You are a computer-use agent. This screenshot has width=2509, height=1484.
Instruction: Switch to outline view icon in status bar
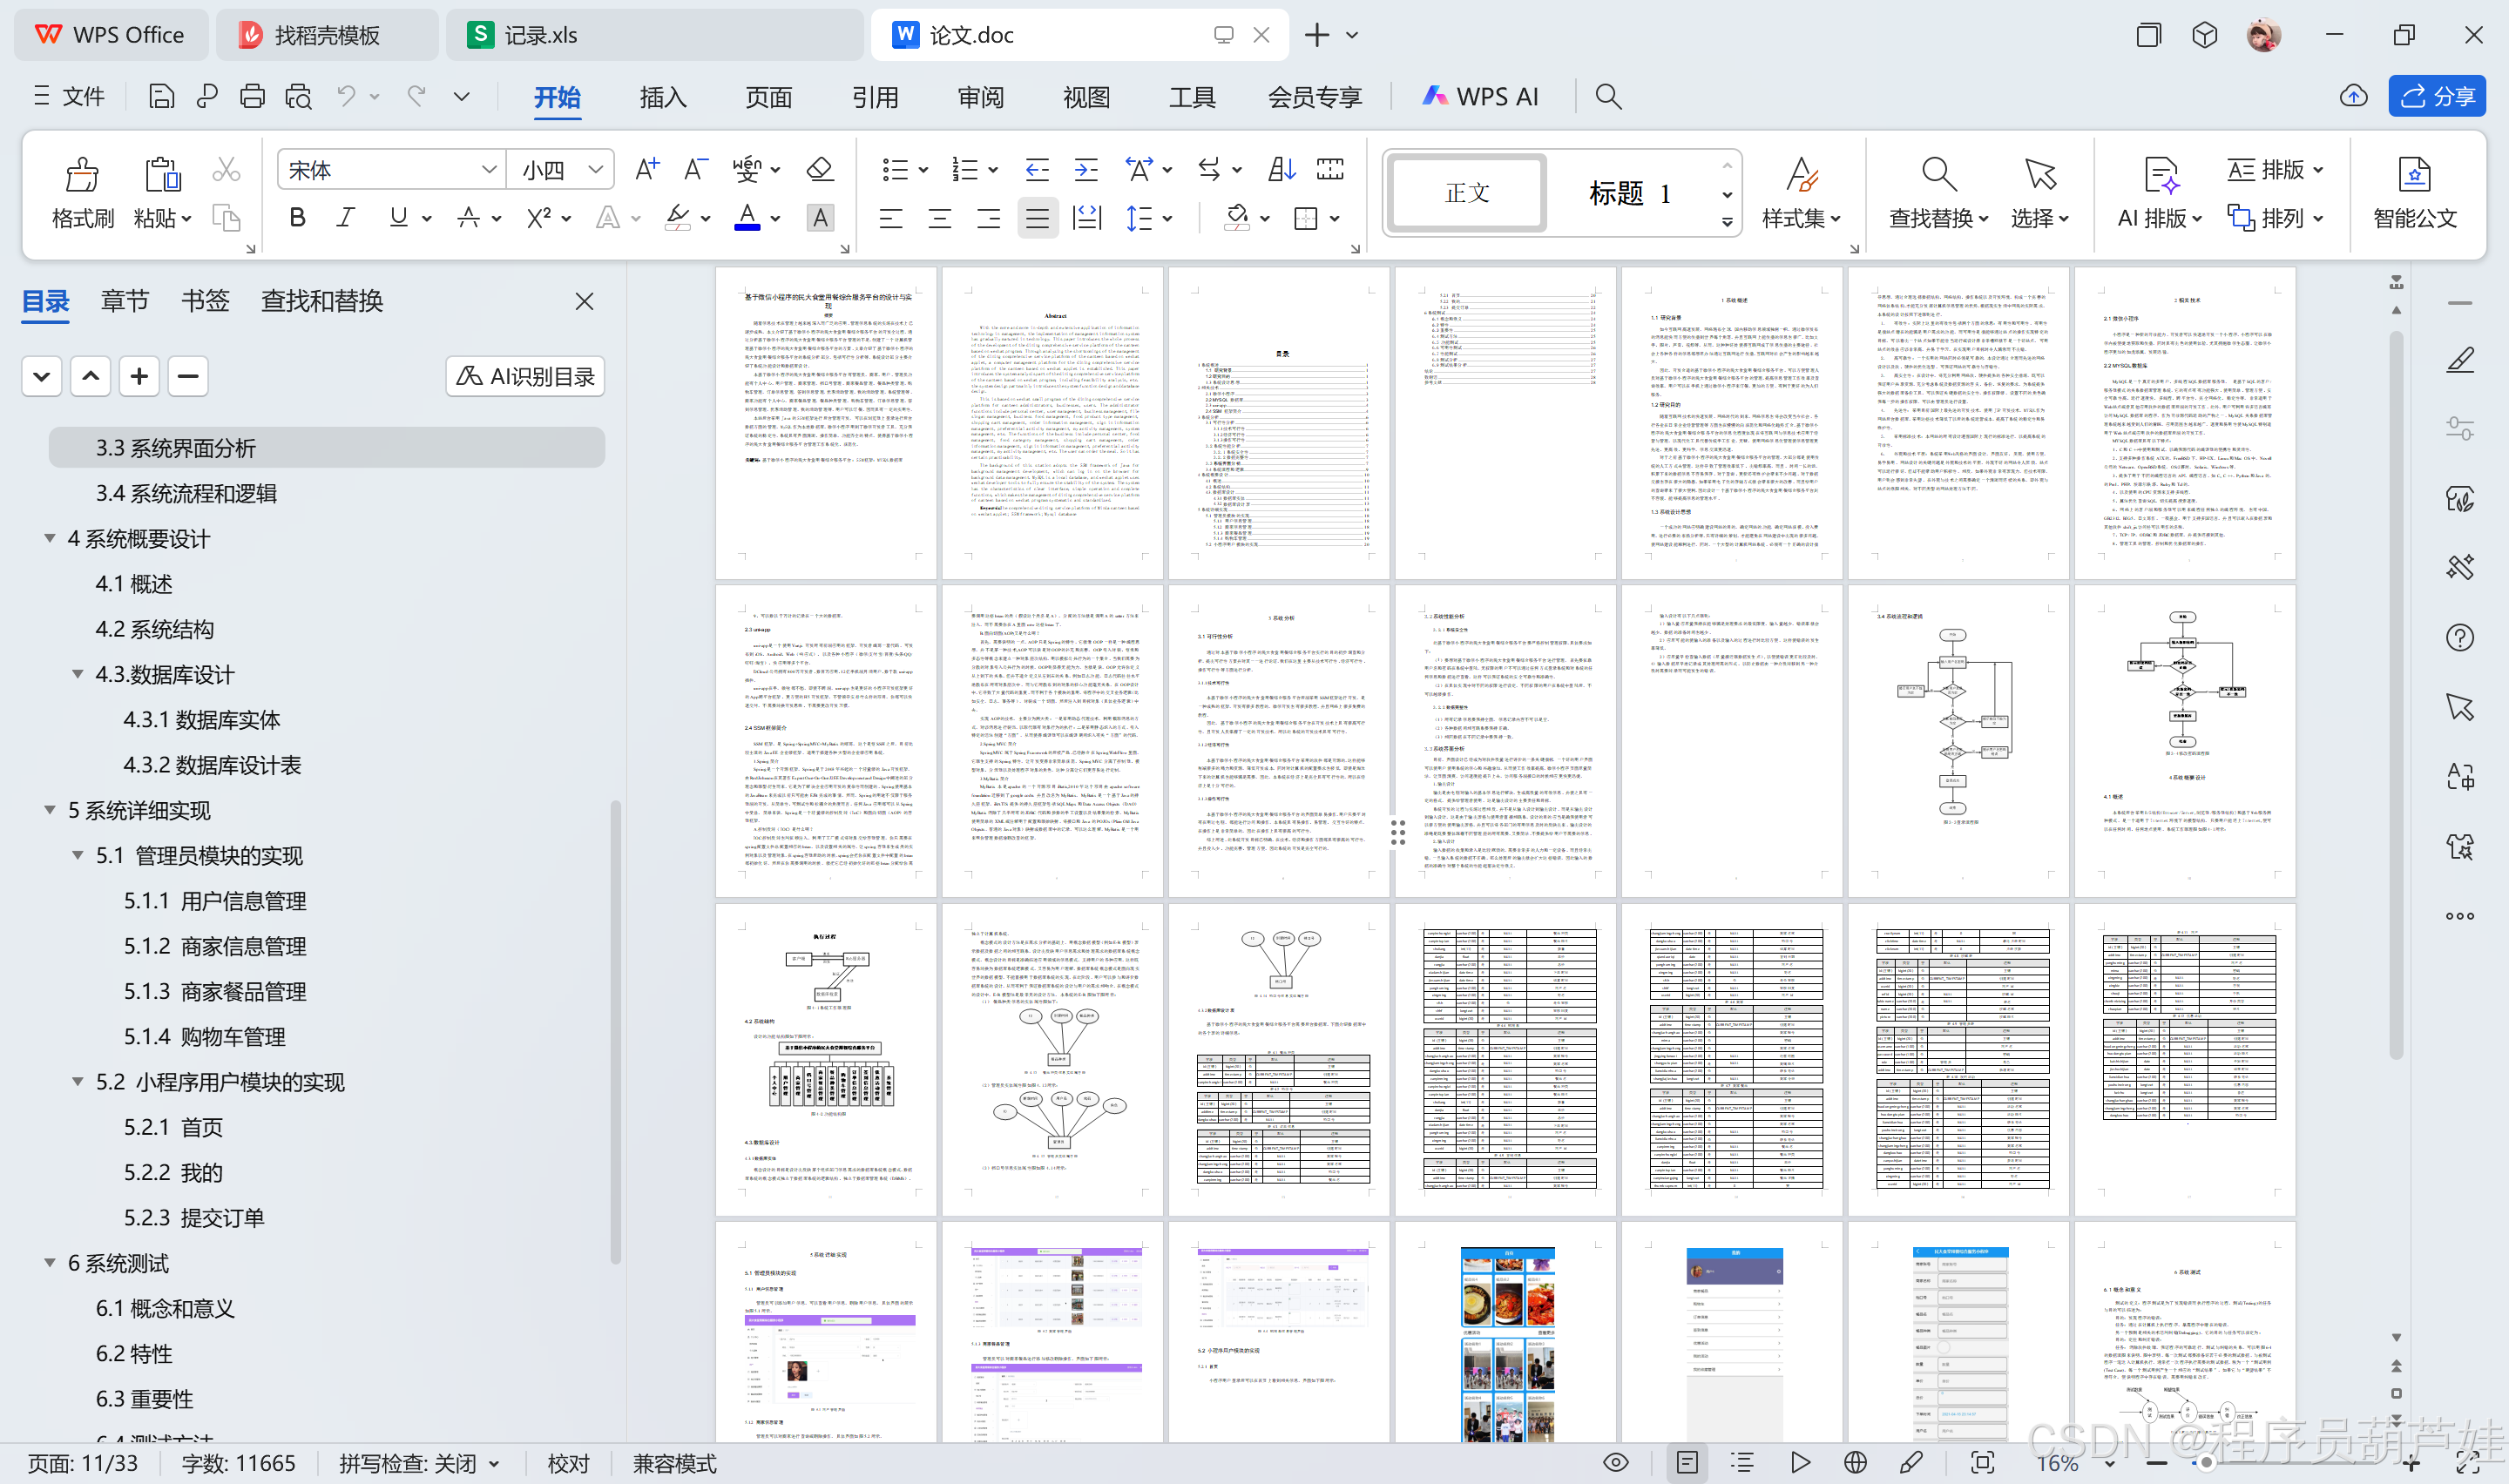coord(1742,1462)
